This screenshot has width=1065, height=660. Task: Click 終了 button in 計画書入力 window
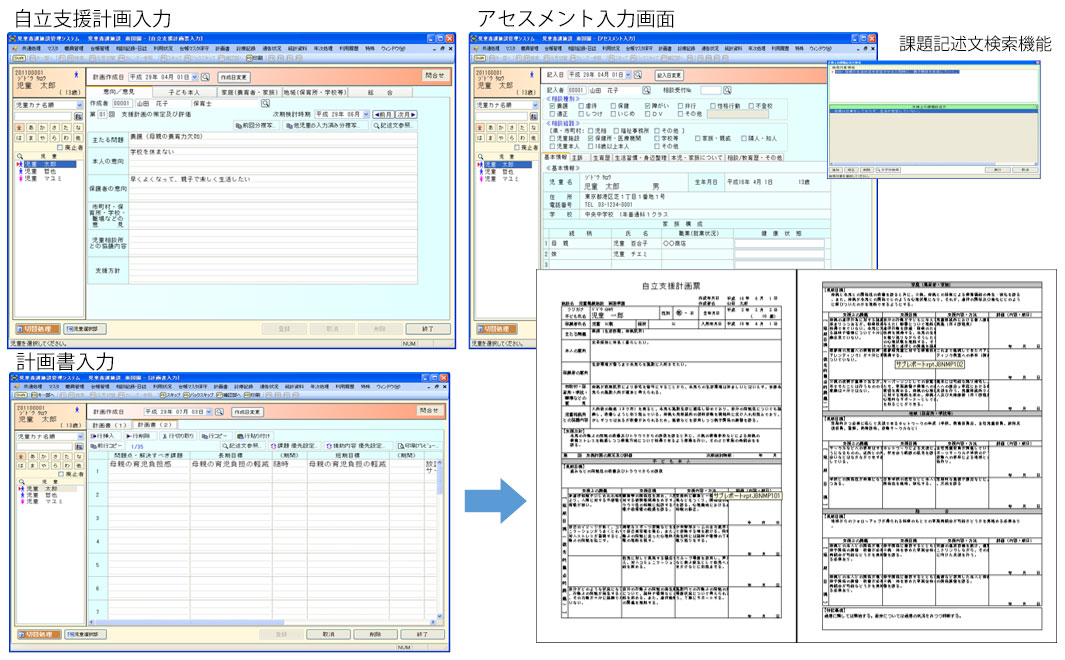coord(423,634)
